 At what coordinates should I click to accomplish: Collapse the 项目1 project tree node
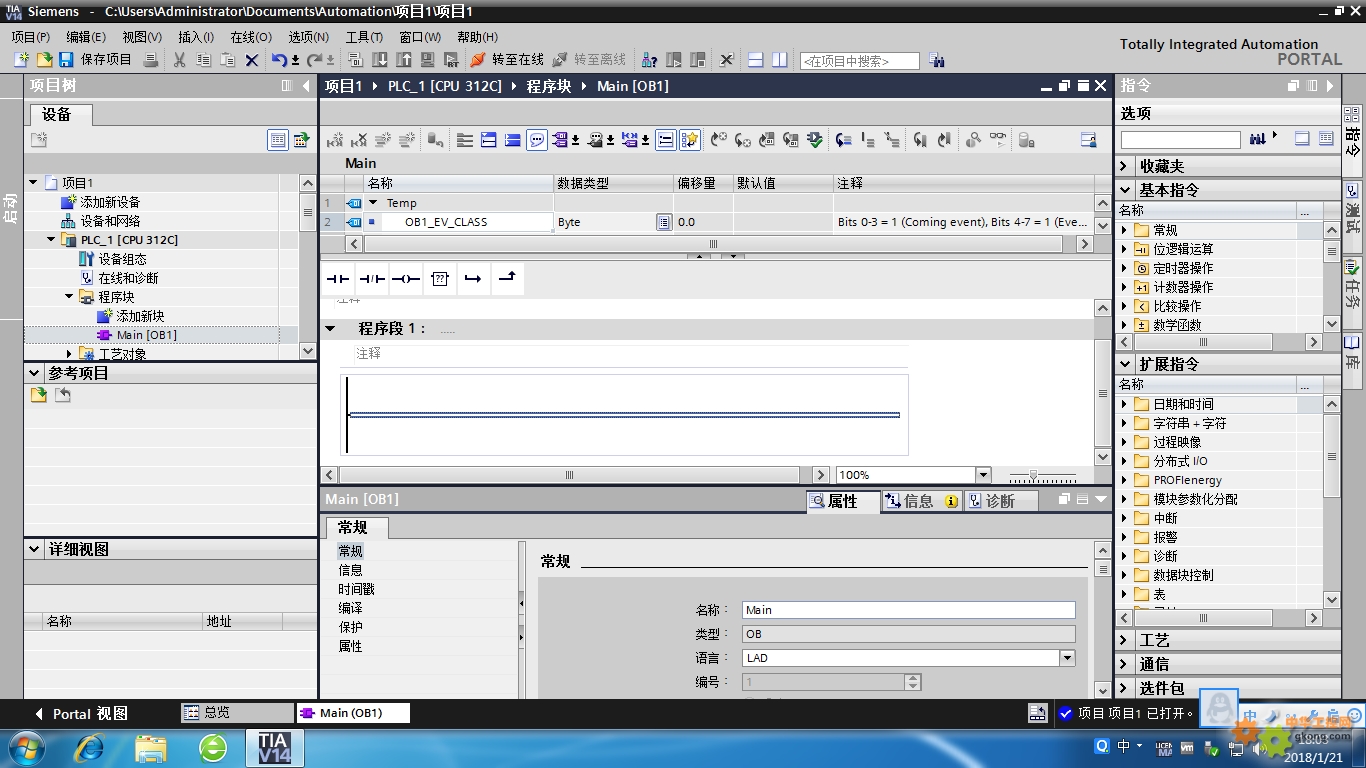[33, 183]
